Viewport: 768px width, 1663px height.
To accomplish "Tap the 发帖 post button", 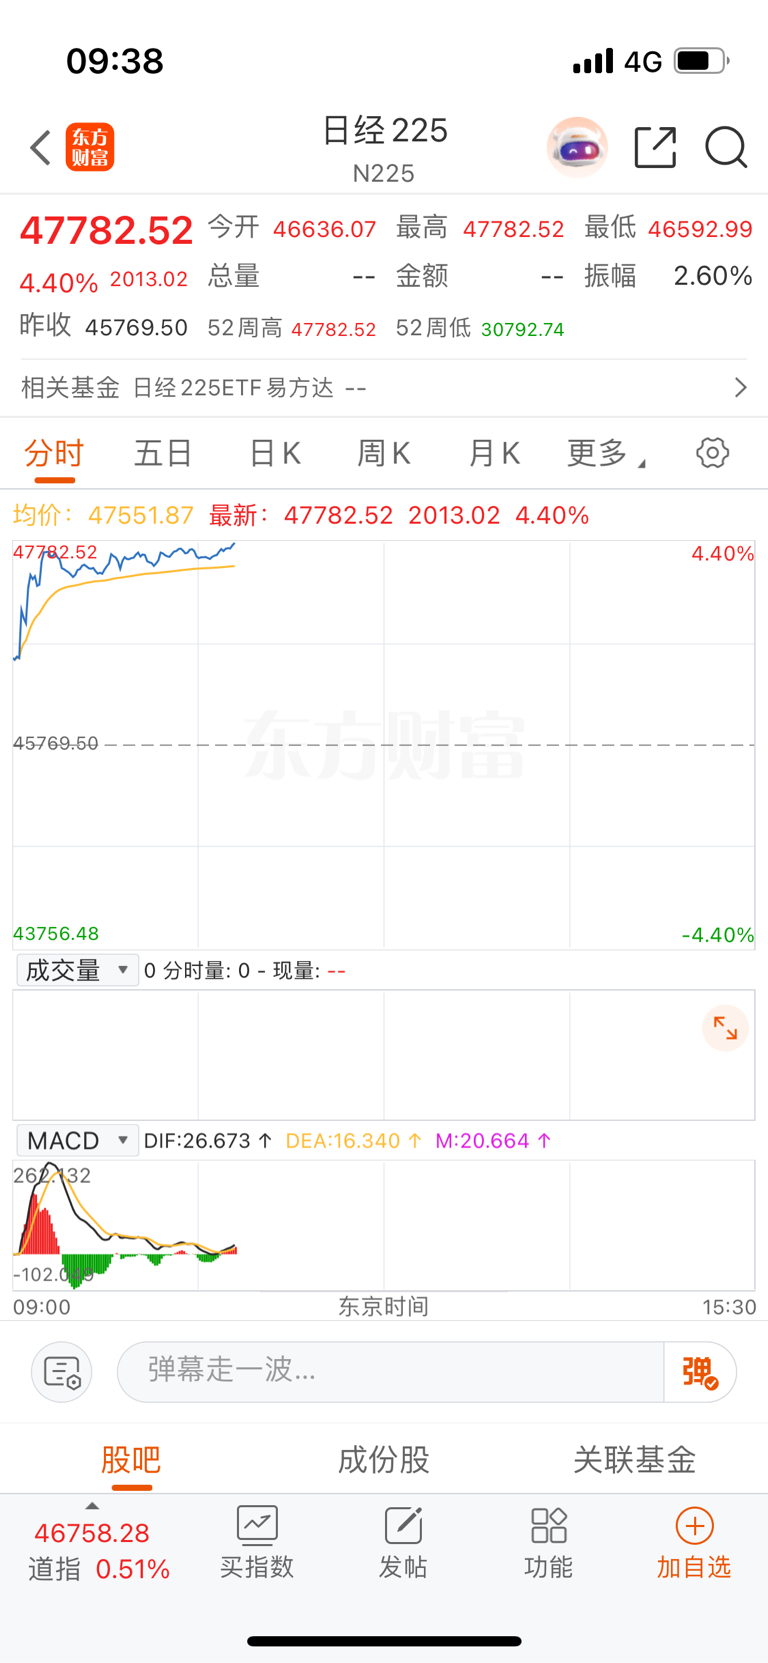I will pos(403,1545).
